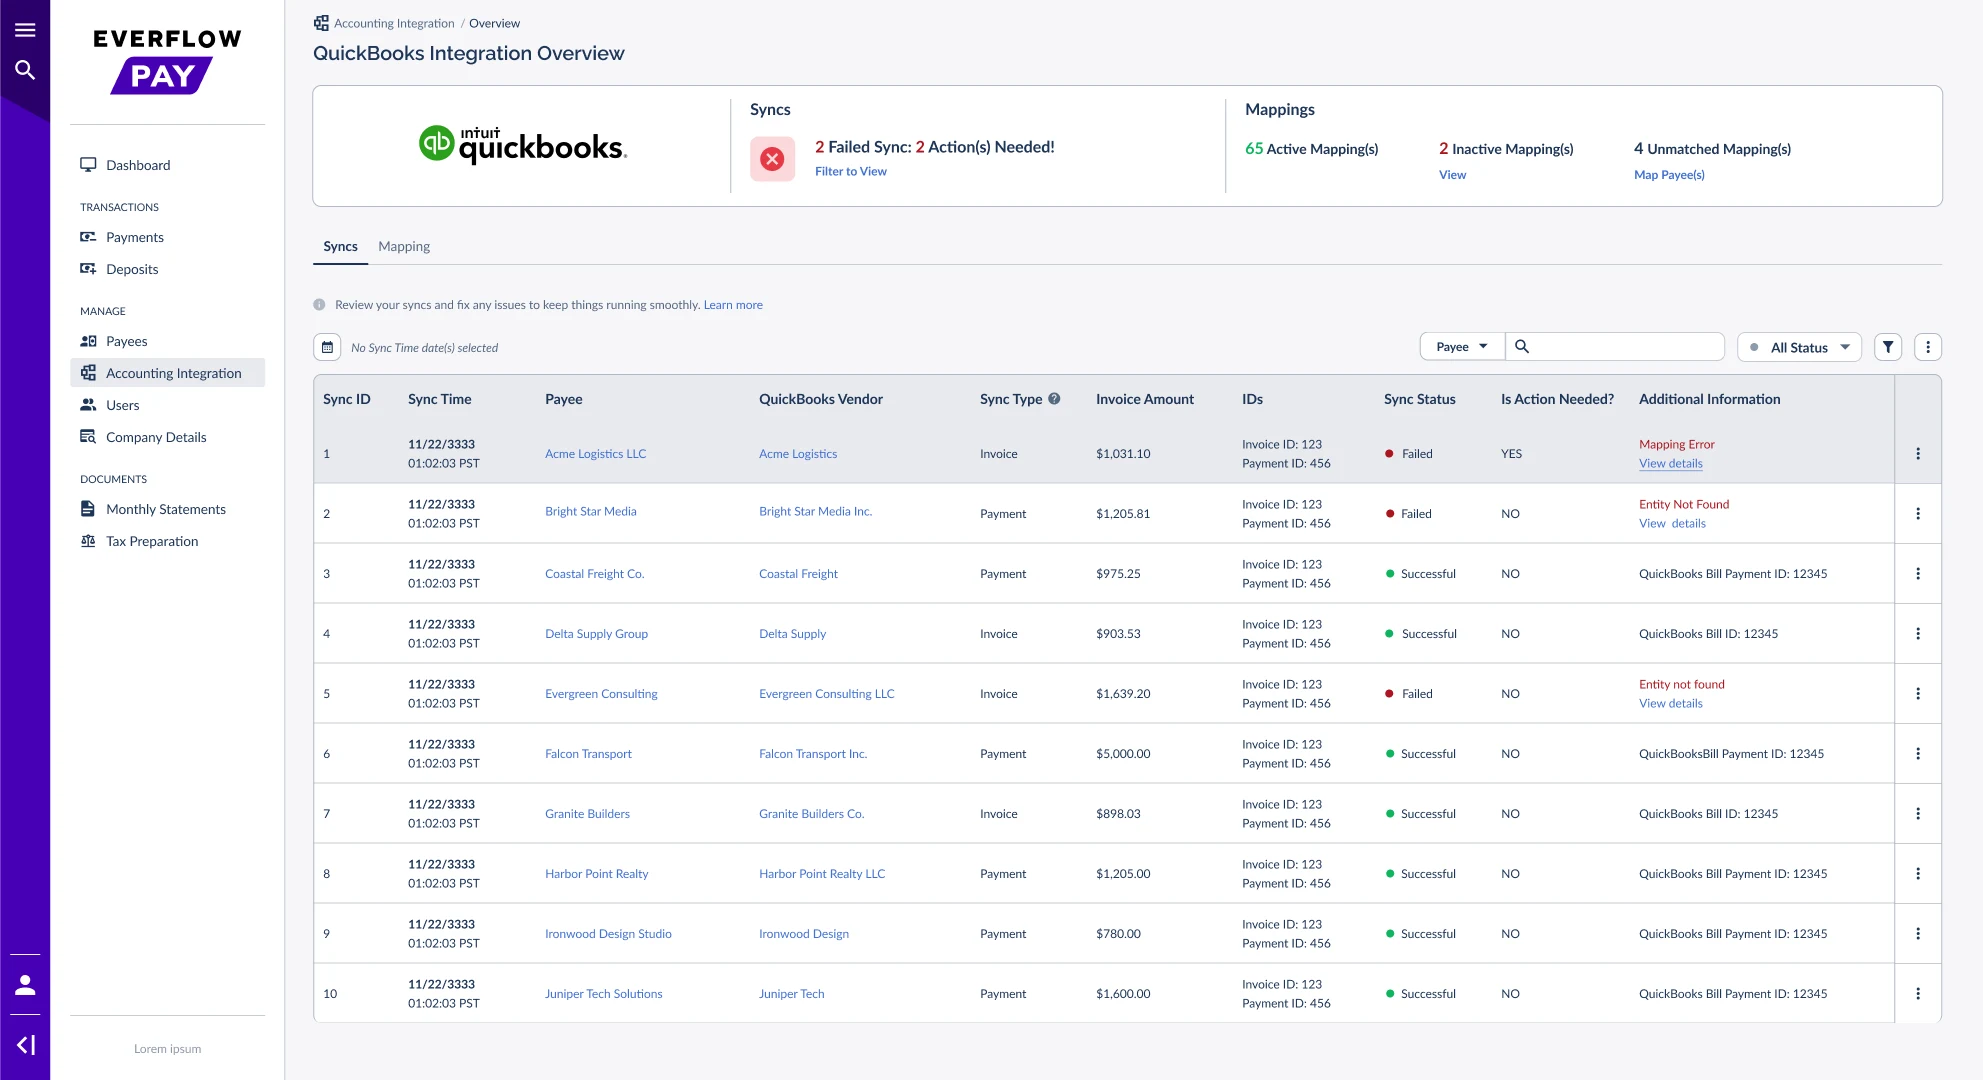Click the $5,000.00 invoice amount
This screenshot has height=1080, width=1983.
click(x=1123, y=754)
